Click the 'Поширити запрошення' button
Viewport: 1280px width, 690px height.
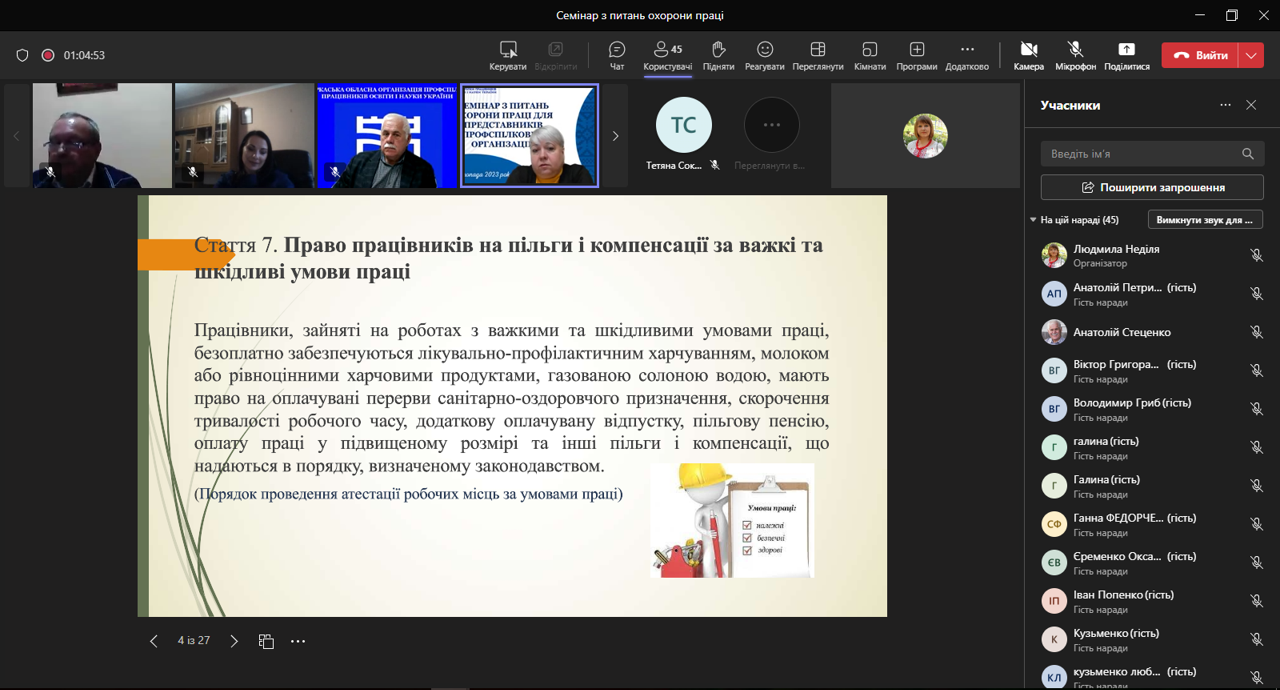point(1152,187)
